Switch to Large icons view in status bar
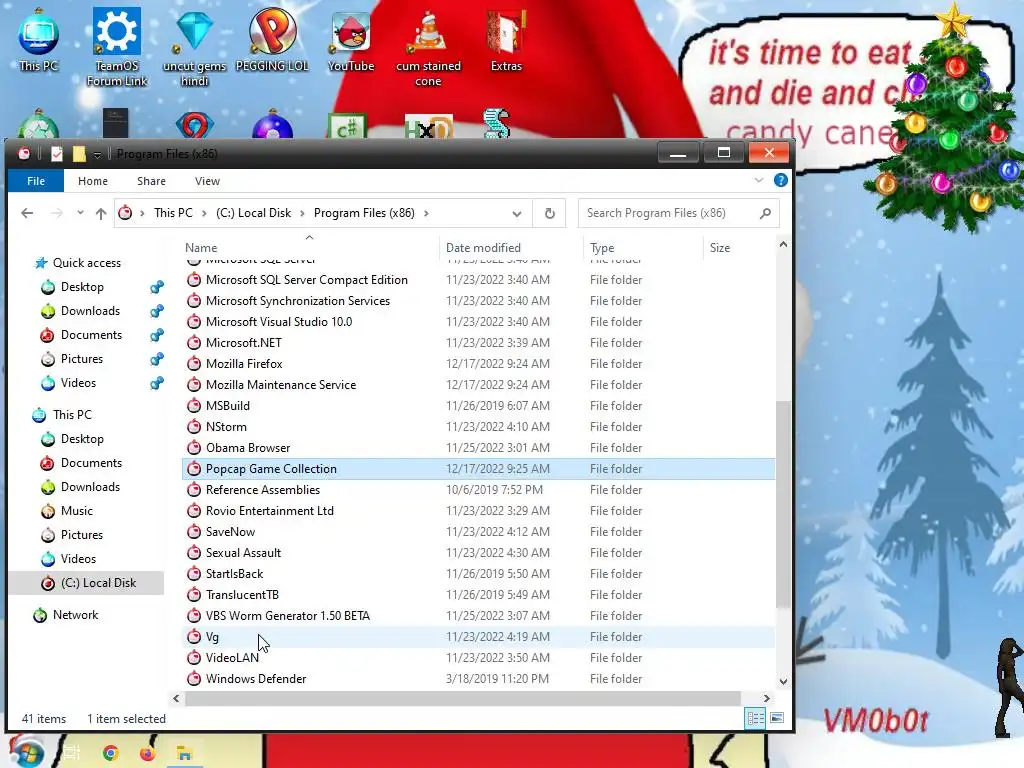The width and height of the screenshot is (1024, 768). (x=777, y=718)
